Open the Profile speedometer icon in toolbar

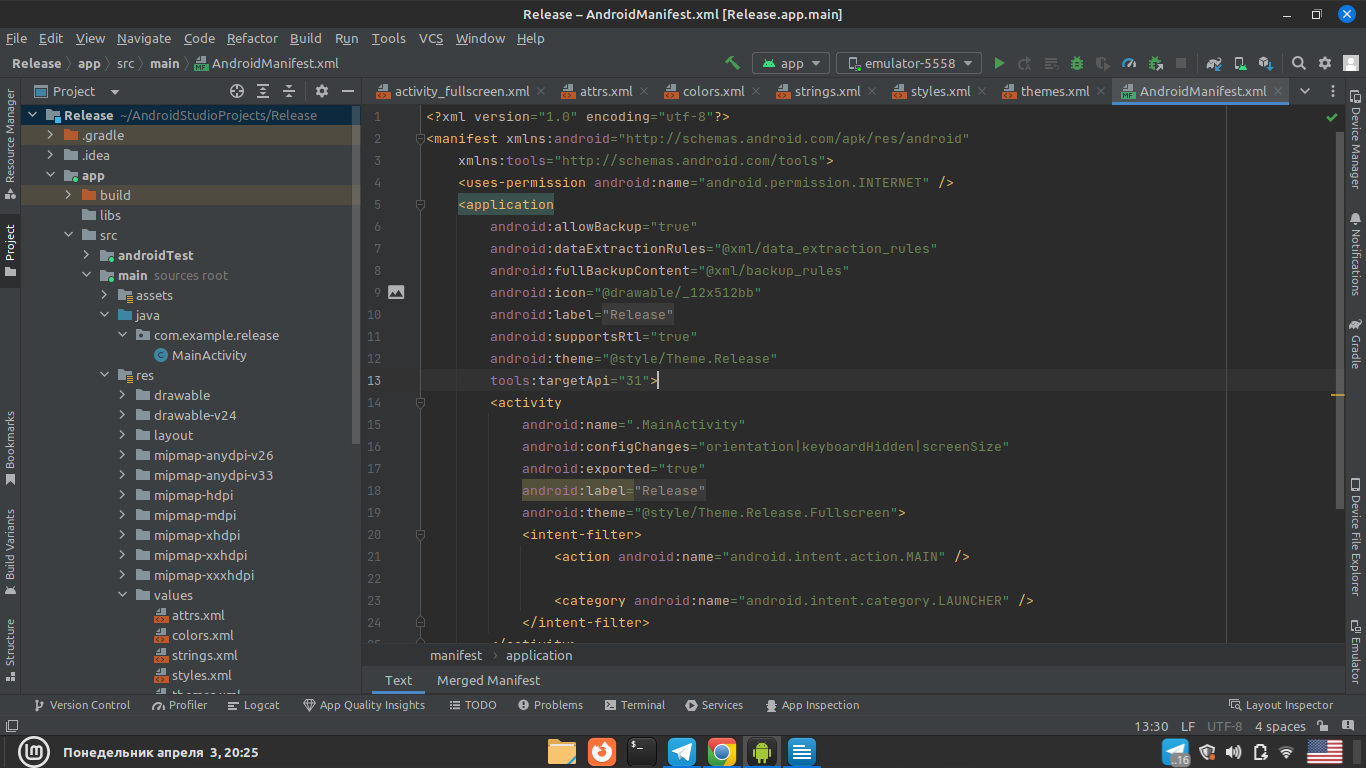tap(1129, 63)
